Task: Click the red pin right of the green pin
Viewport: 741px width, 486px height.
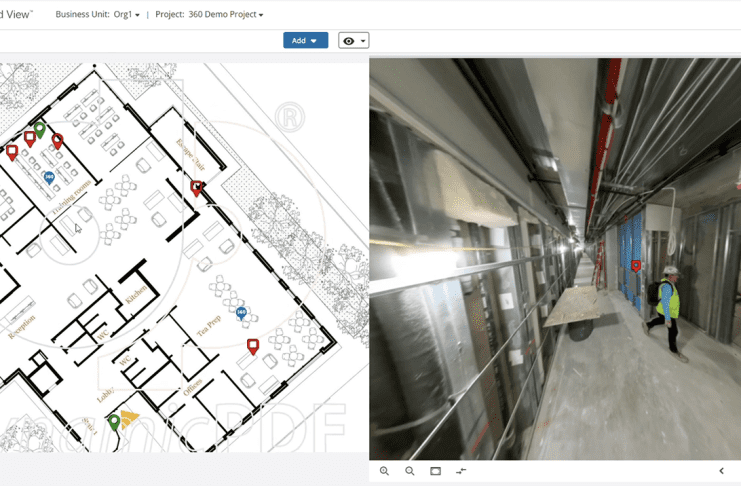Action: tap(57, 141)
